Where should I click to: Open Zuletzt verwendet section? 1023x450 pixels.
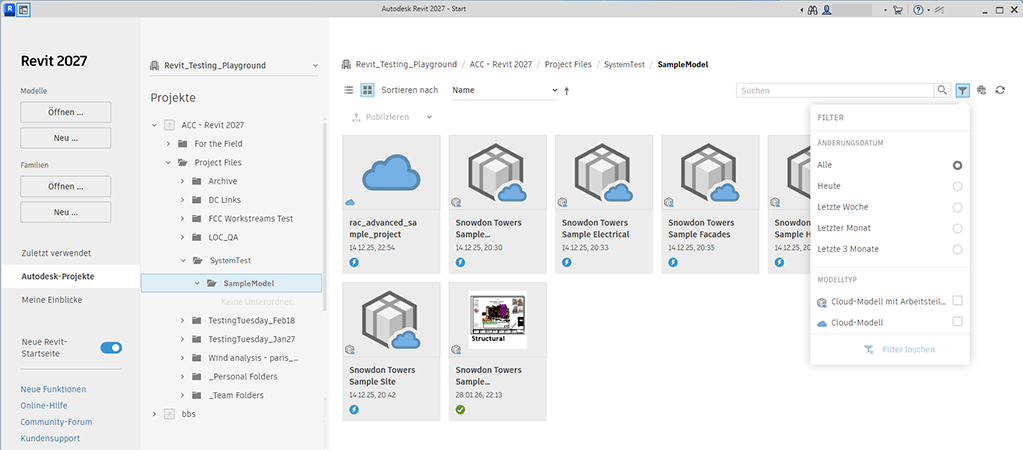pos(55,252)
